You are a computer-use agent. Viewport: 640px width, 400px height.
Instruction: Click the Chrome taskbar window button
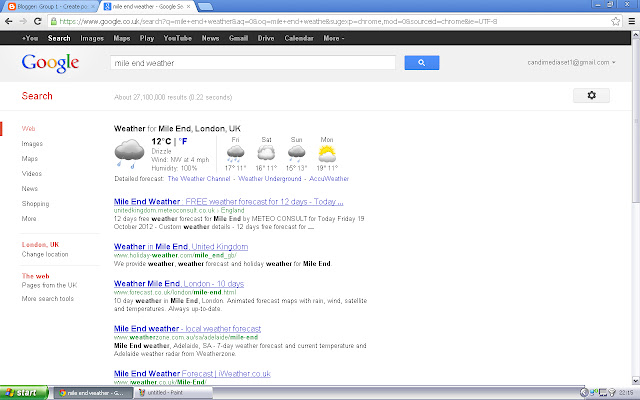click(x=93, y=393)
